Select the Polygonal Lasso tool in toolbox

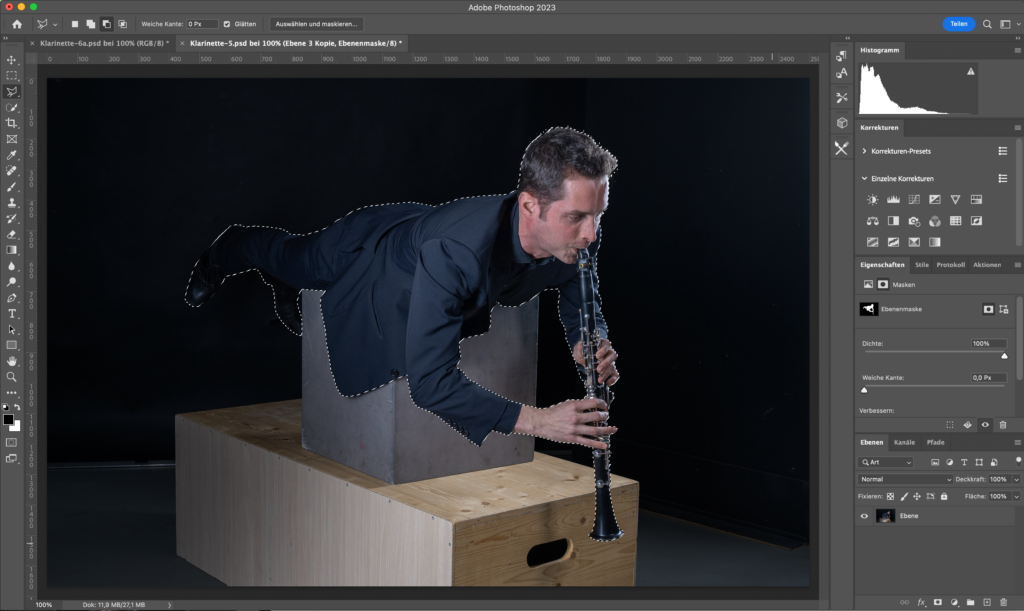tap(12, 91)
